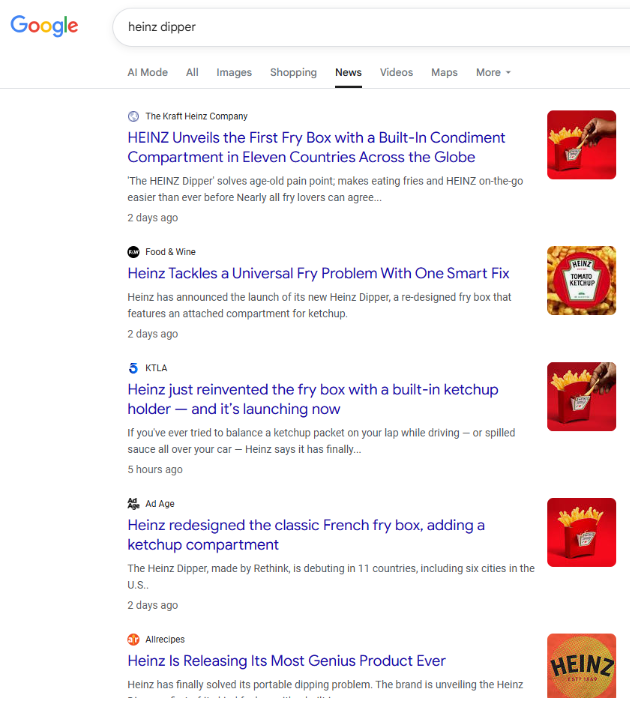Click the Heinz Tomato Ketchup label thumbnail
This screenshot has height=704, width=630.
pos(581,281)
